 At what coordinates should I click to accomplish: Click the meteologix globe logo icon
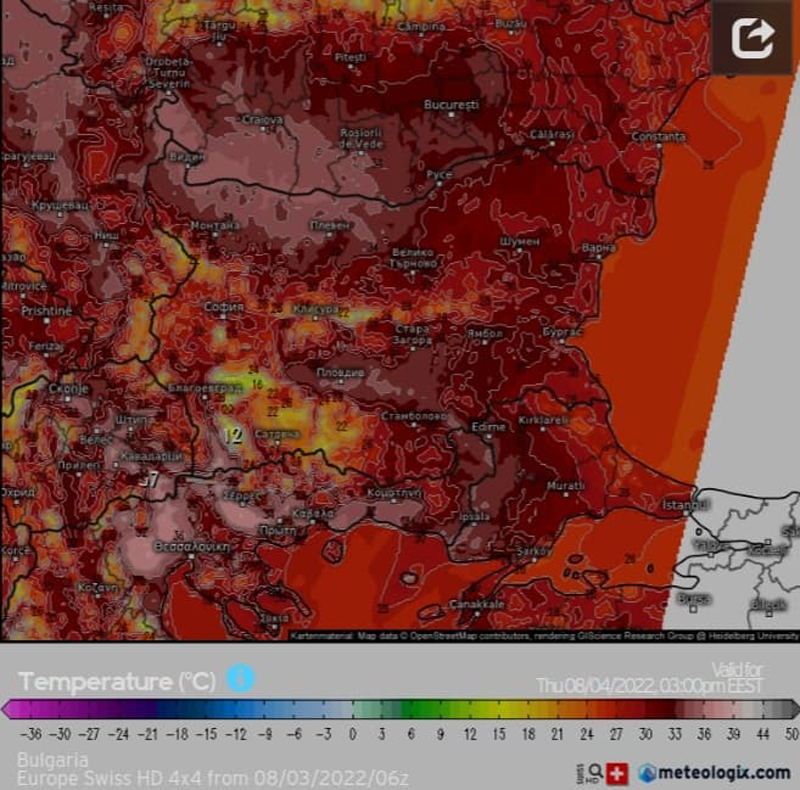[649, 773]
